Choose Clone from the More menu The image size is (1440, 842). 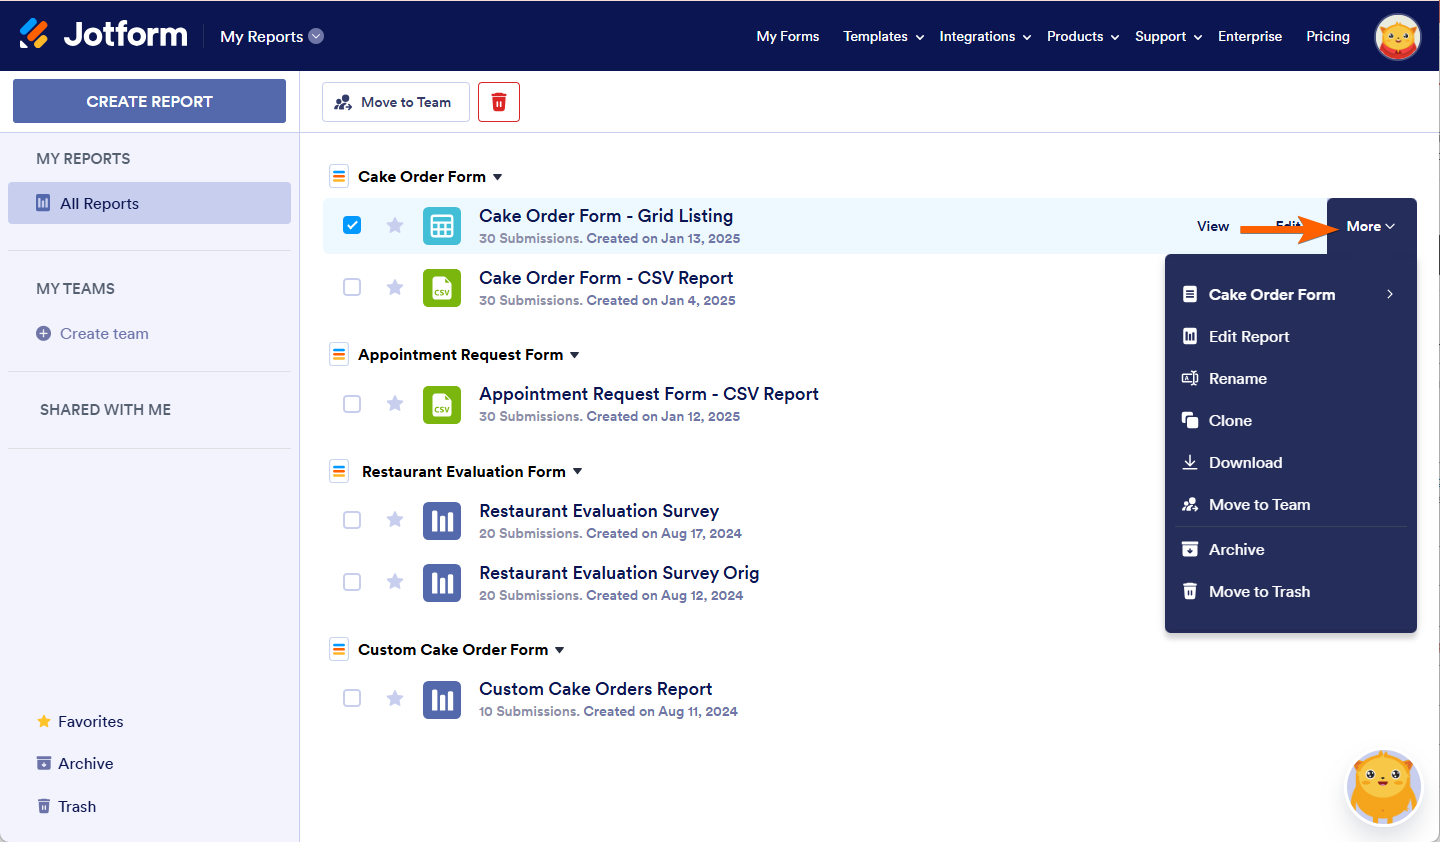[1230, 421]
